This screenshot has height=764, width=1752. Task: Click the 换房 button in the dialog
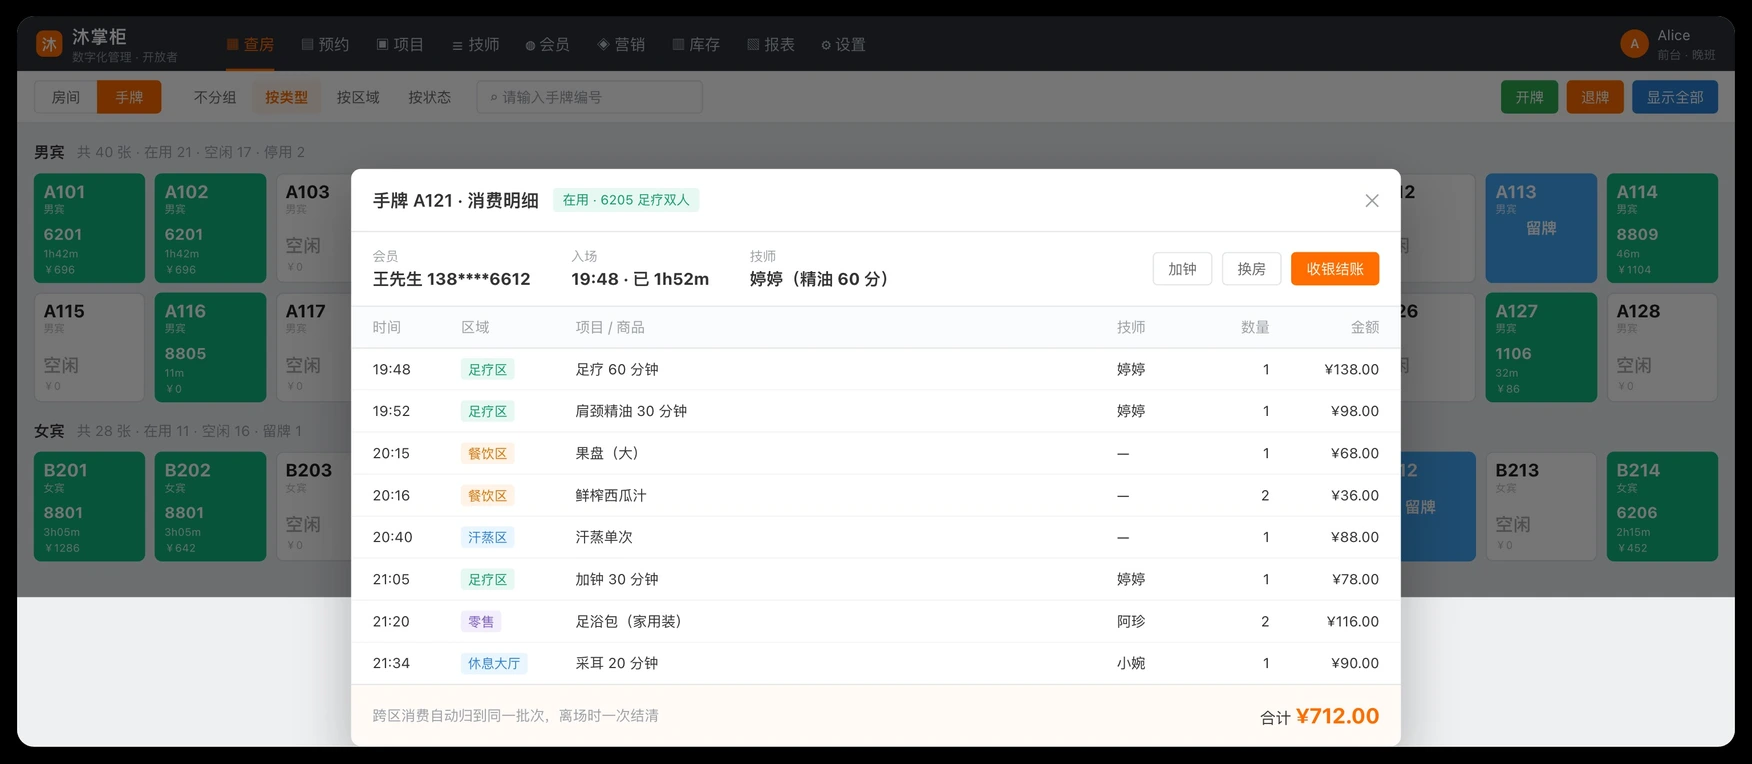[x=1252, y=269]
